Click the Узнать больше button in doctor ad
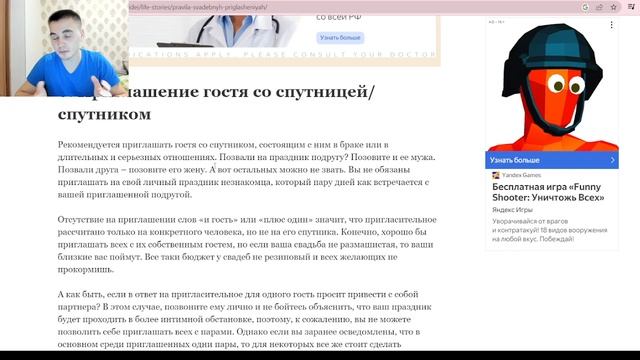This screenshot has height=360, width=640. [340, 38]
